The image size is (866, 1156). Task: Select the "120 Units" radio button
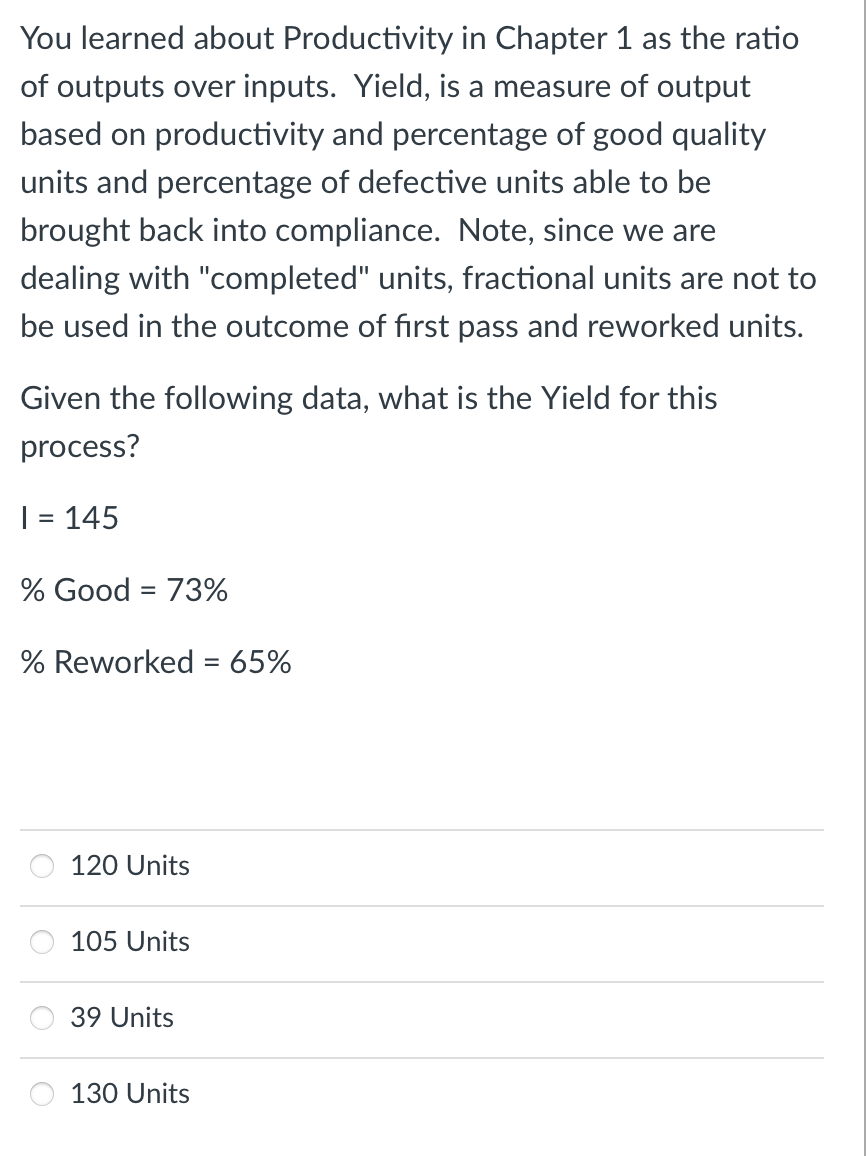(x=43, y=867)
